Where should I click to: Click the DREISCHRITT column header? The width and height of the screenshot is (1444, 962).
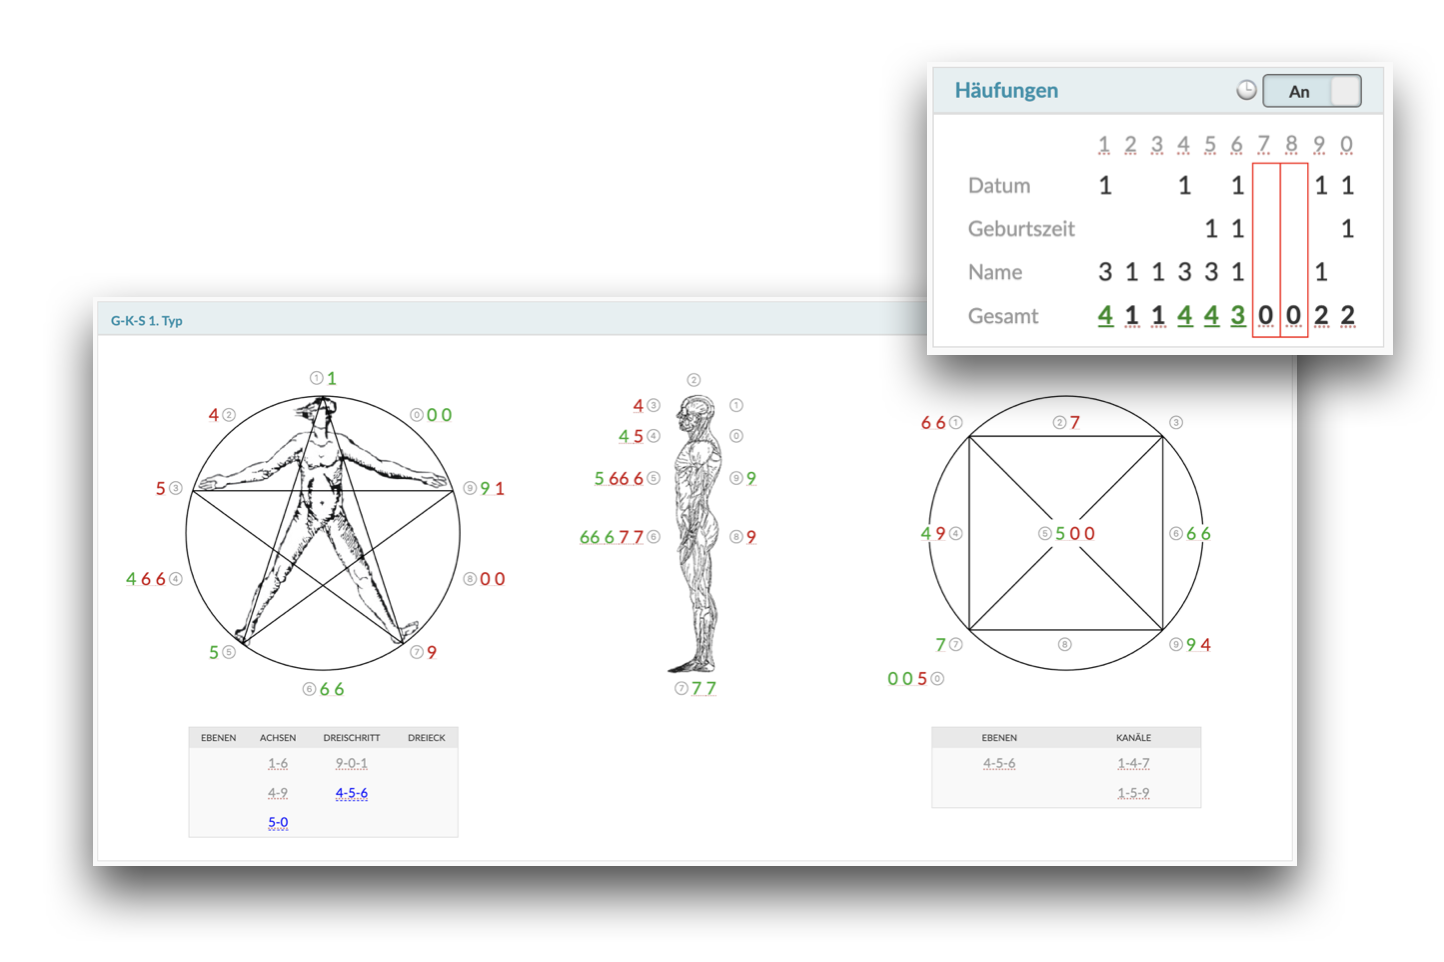click(351, 738)
